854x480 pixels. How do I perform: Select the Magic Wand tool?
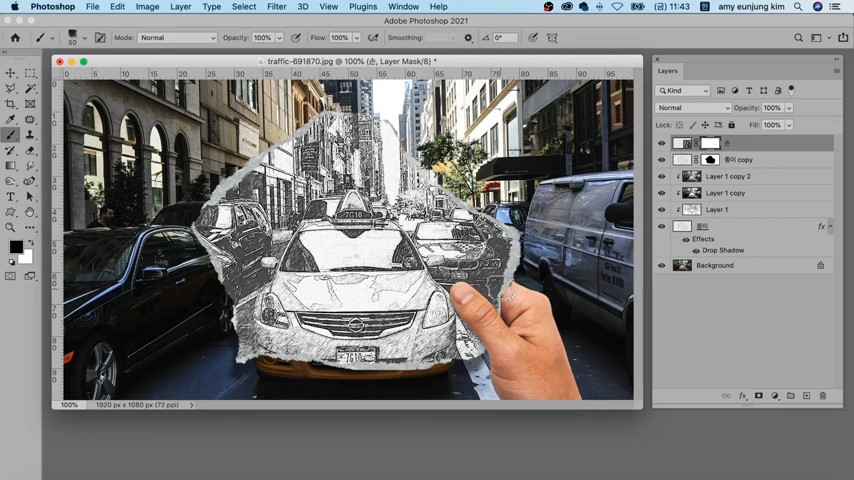click(30, 88)
